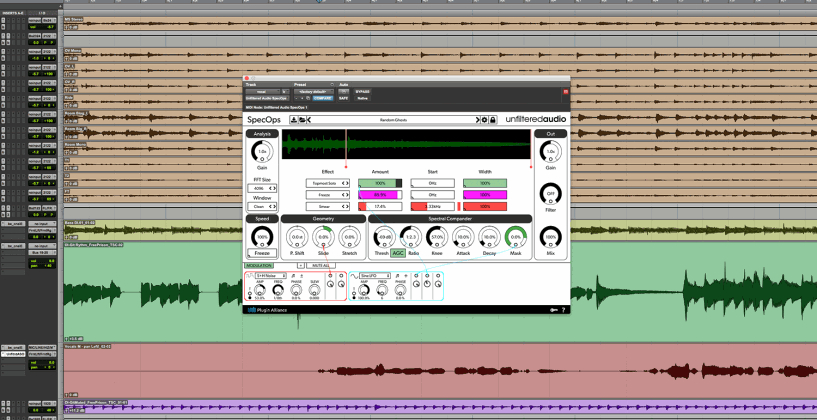The height and width of the screenshot is (420, 817).
Task: Open the help question mark icon
Action: tap(564, 310)
